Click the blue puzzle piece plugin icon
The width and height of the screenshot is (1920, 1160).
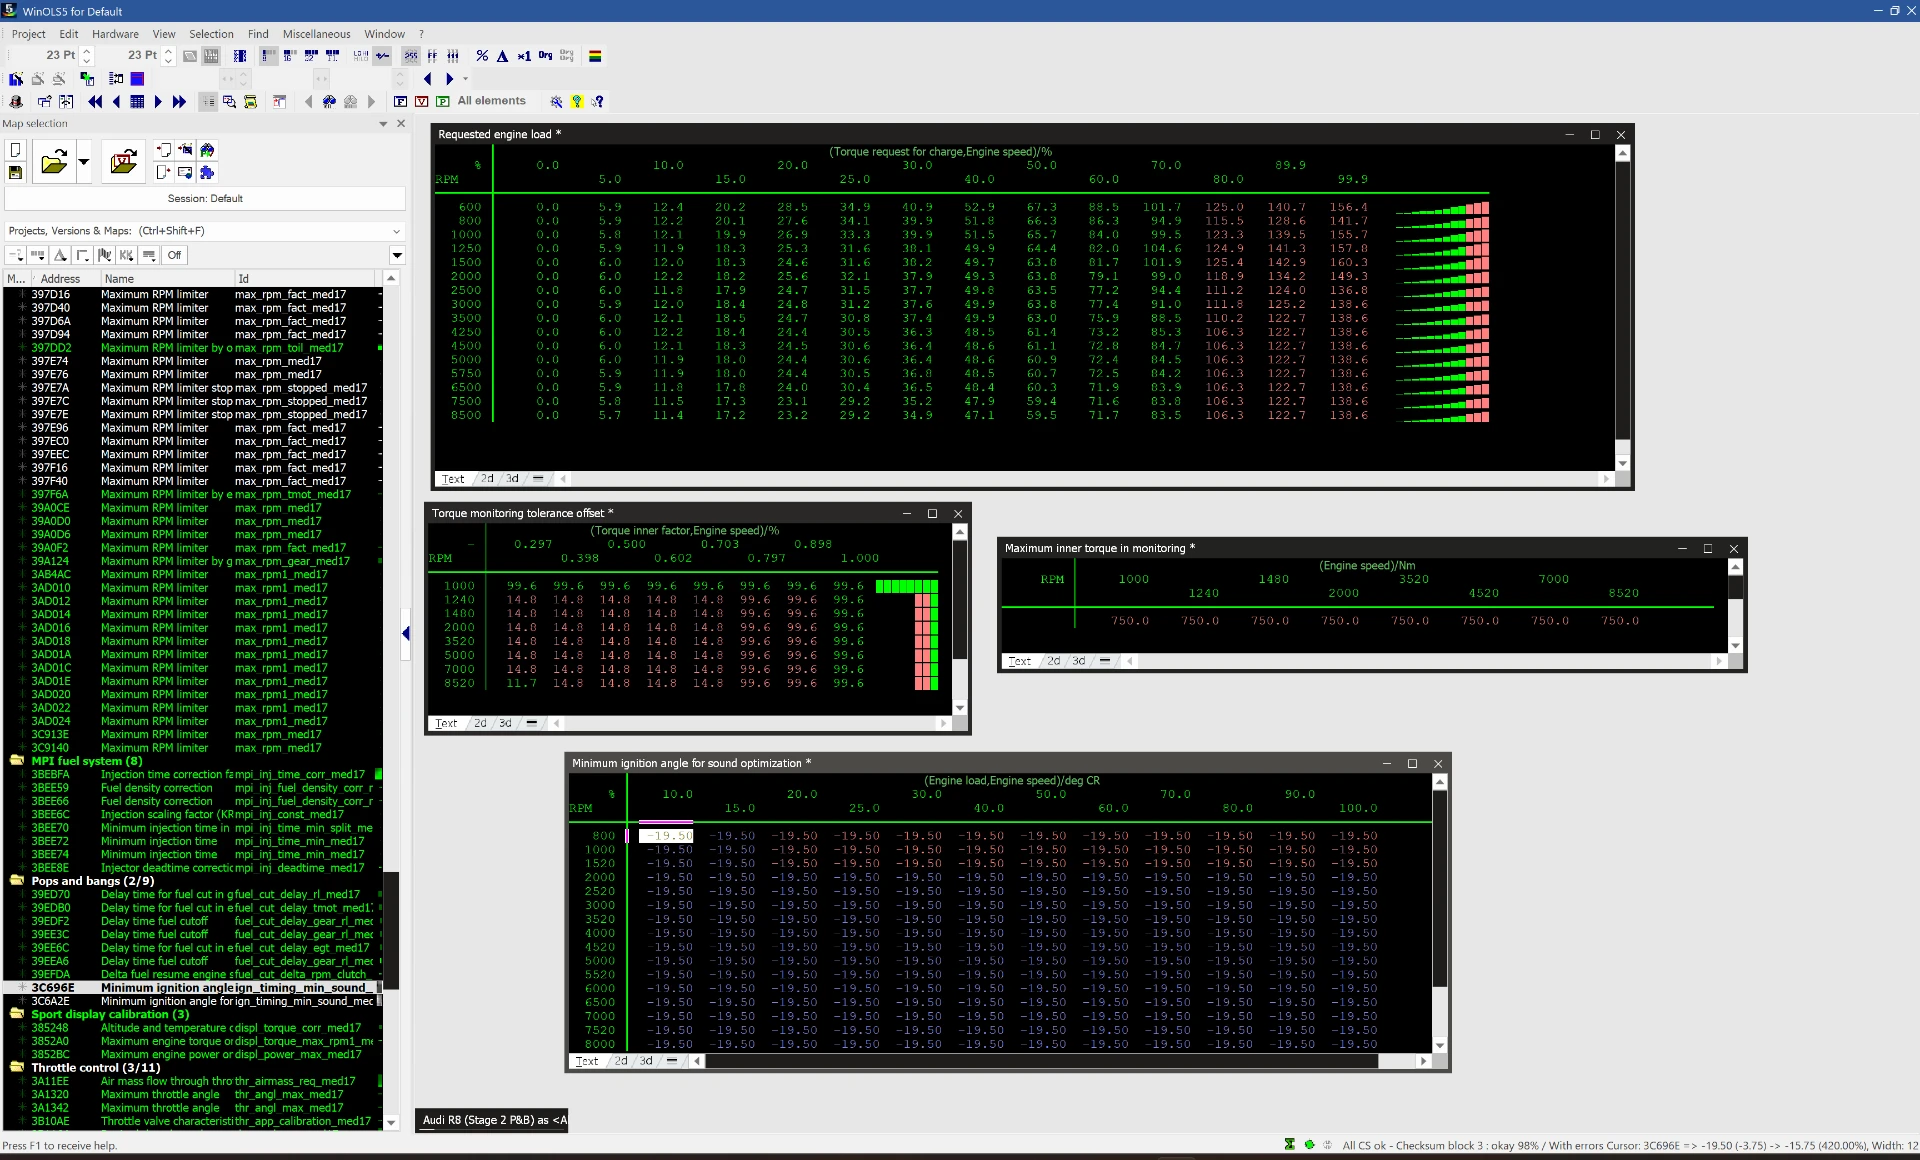[x=207, y=172]
